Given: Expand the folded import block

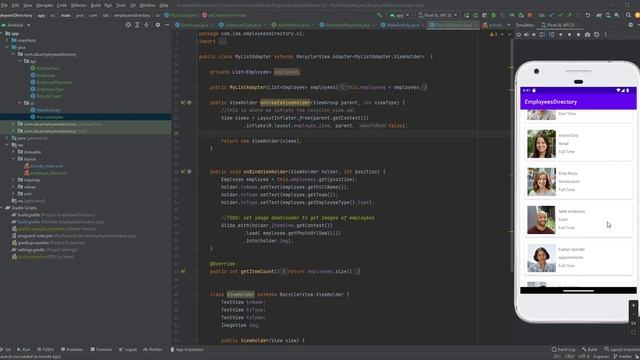Looking at the screenshot, I should (223, 41).
